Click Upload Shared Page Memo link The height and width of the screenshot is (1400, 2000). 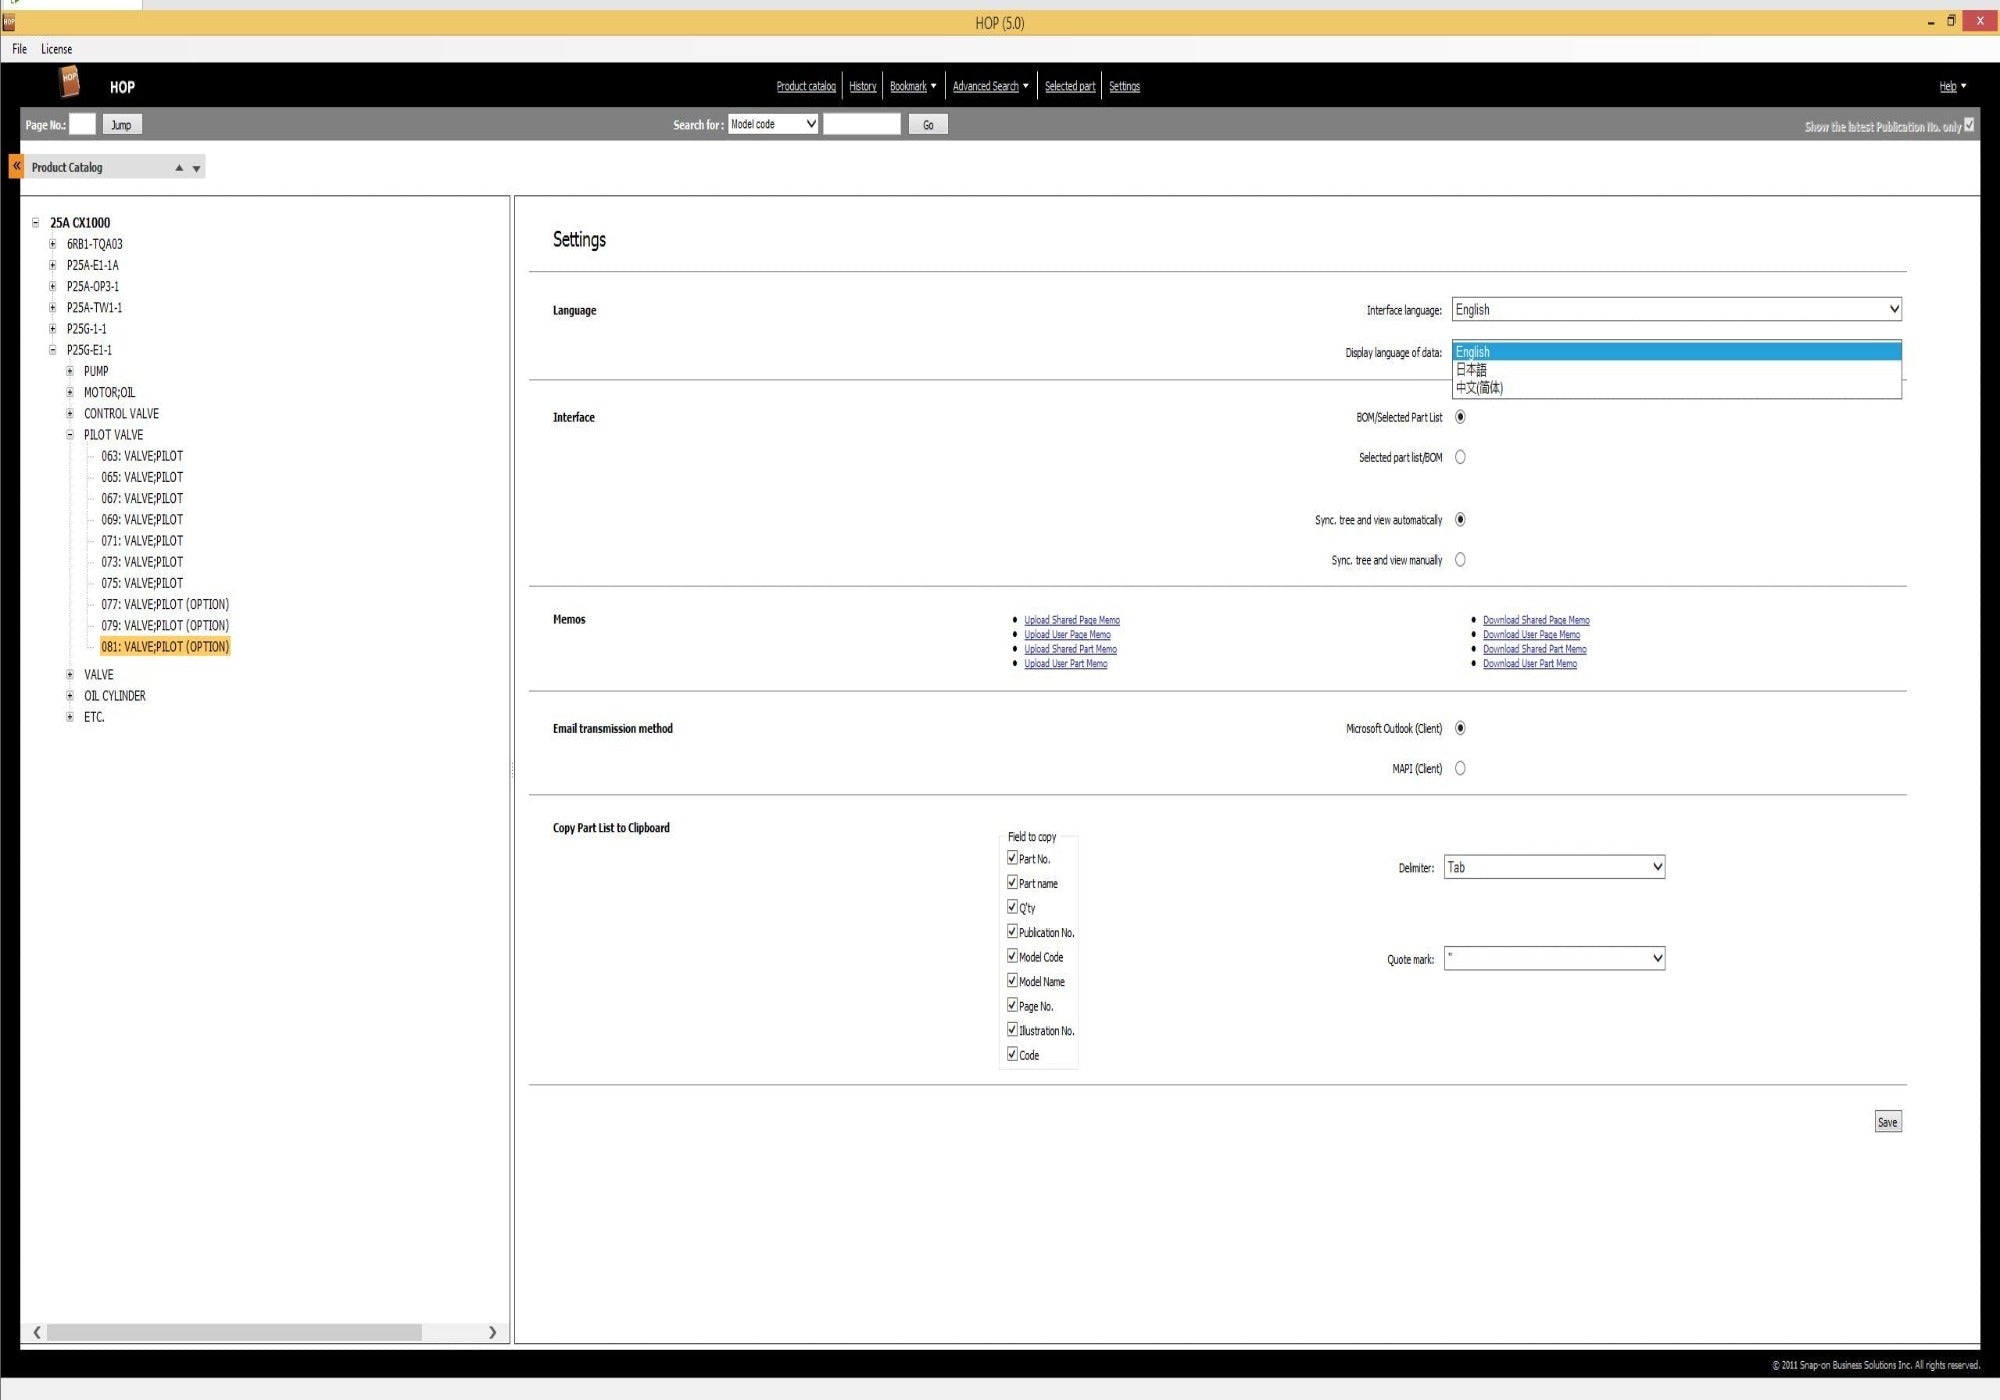[1071, 620]
